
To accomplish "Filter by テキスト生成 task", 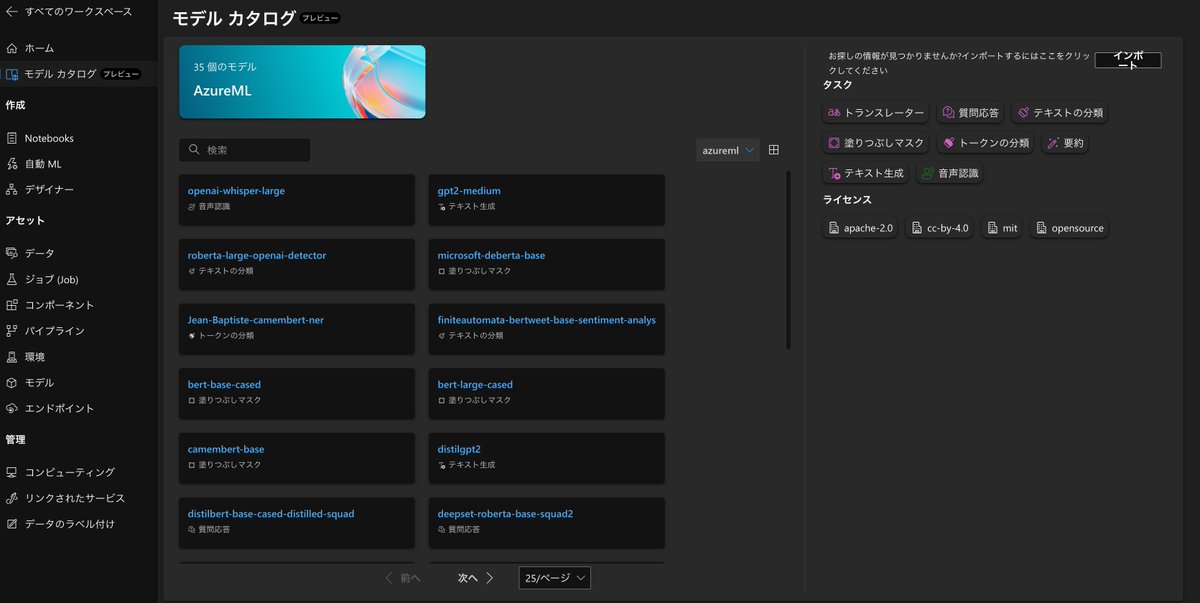I will [x=866, y=173].
